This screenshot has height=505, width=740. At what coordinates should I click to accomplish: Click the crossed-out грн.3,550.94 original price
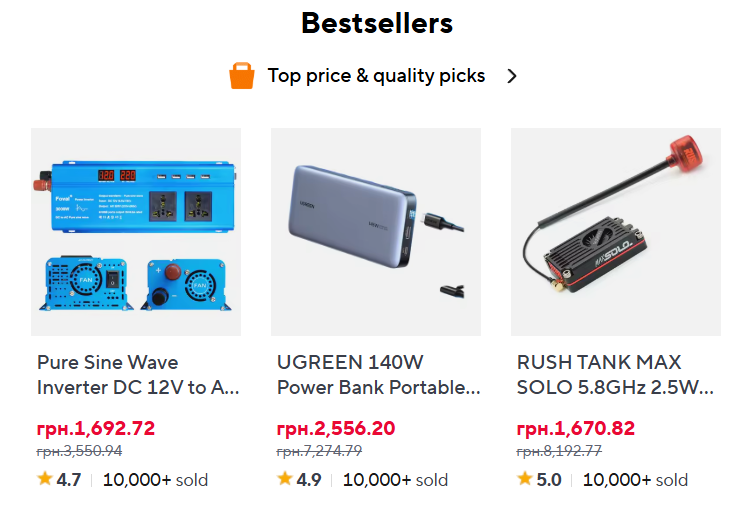coord(80,451)
